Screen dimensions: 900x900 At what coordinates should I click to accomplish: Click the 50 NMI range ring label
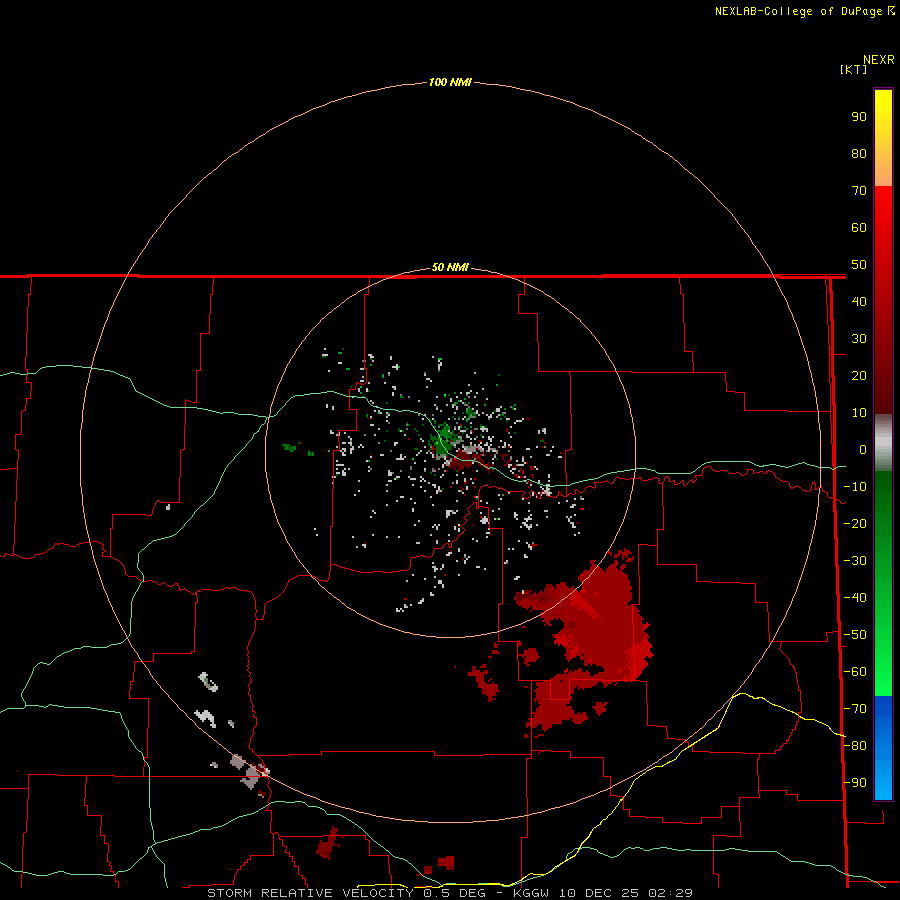(450, 267)
